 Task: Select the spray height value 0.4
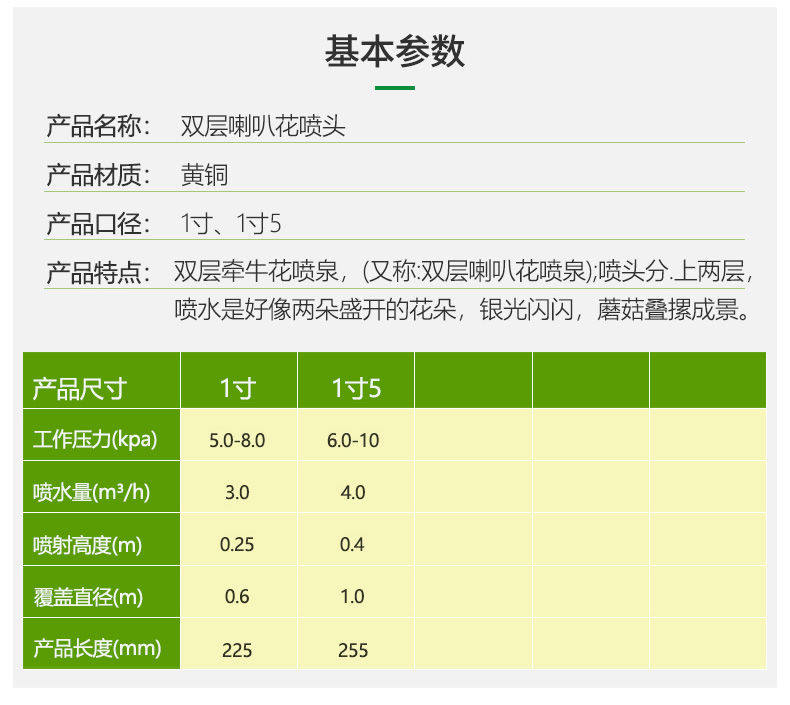pyautogui.click(x=352, y=545)
